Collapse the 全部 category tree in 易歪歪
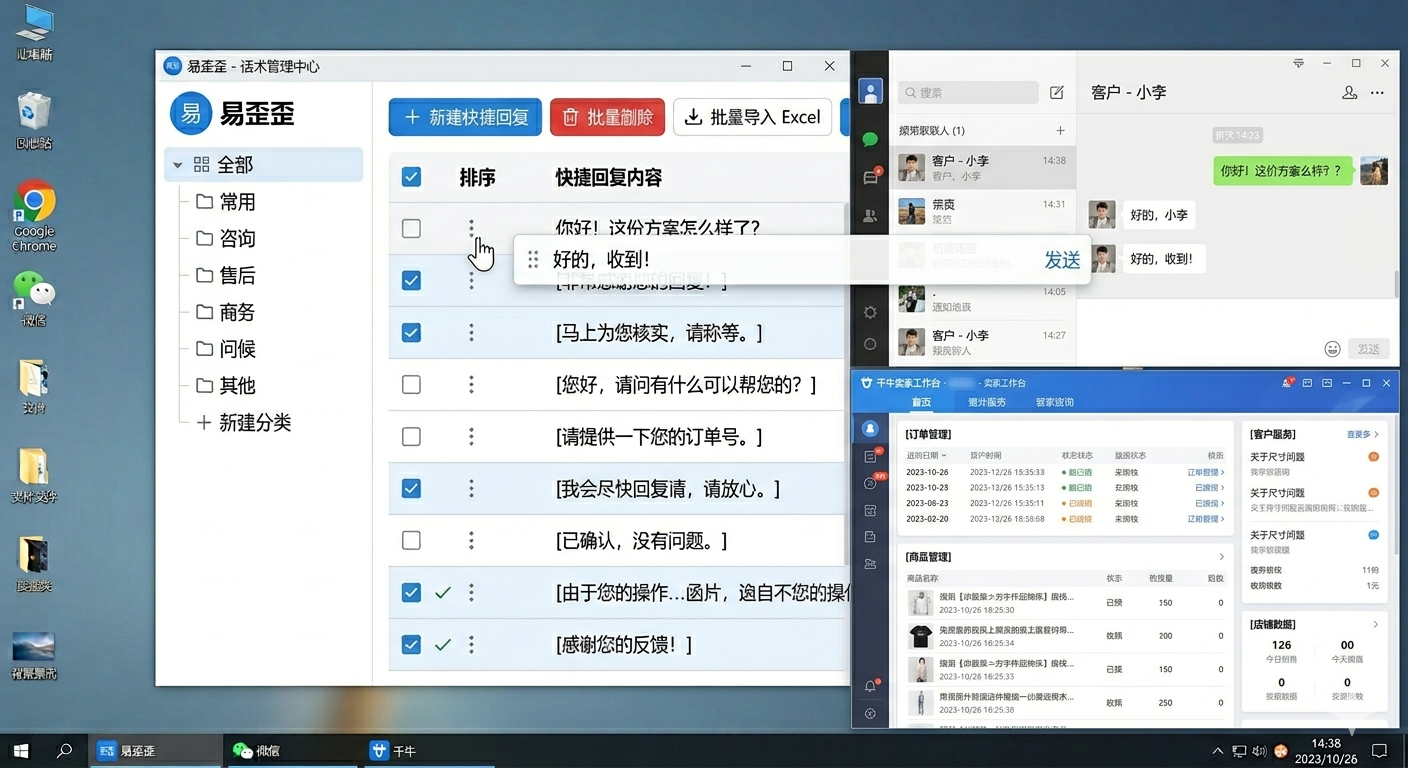 point(178,165)
